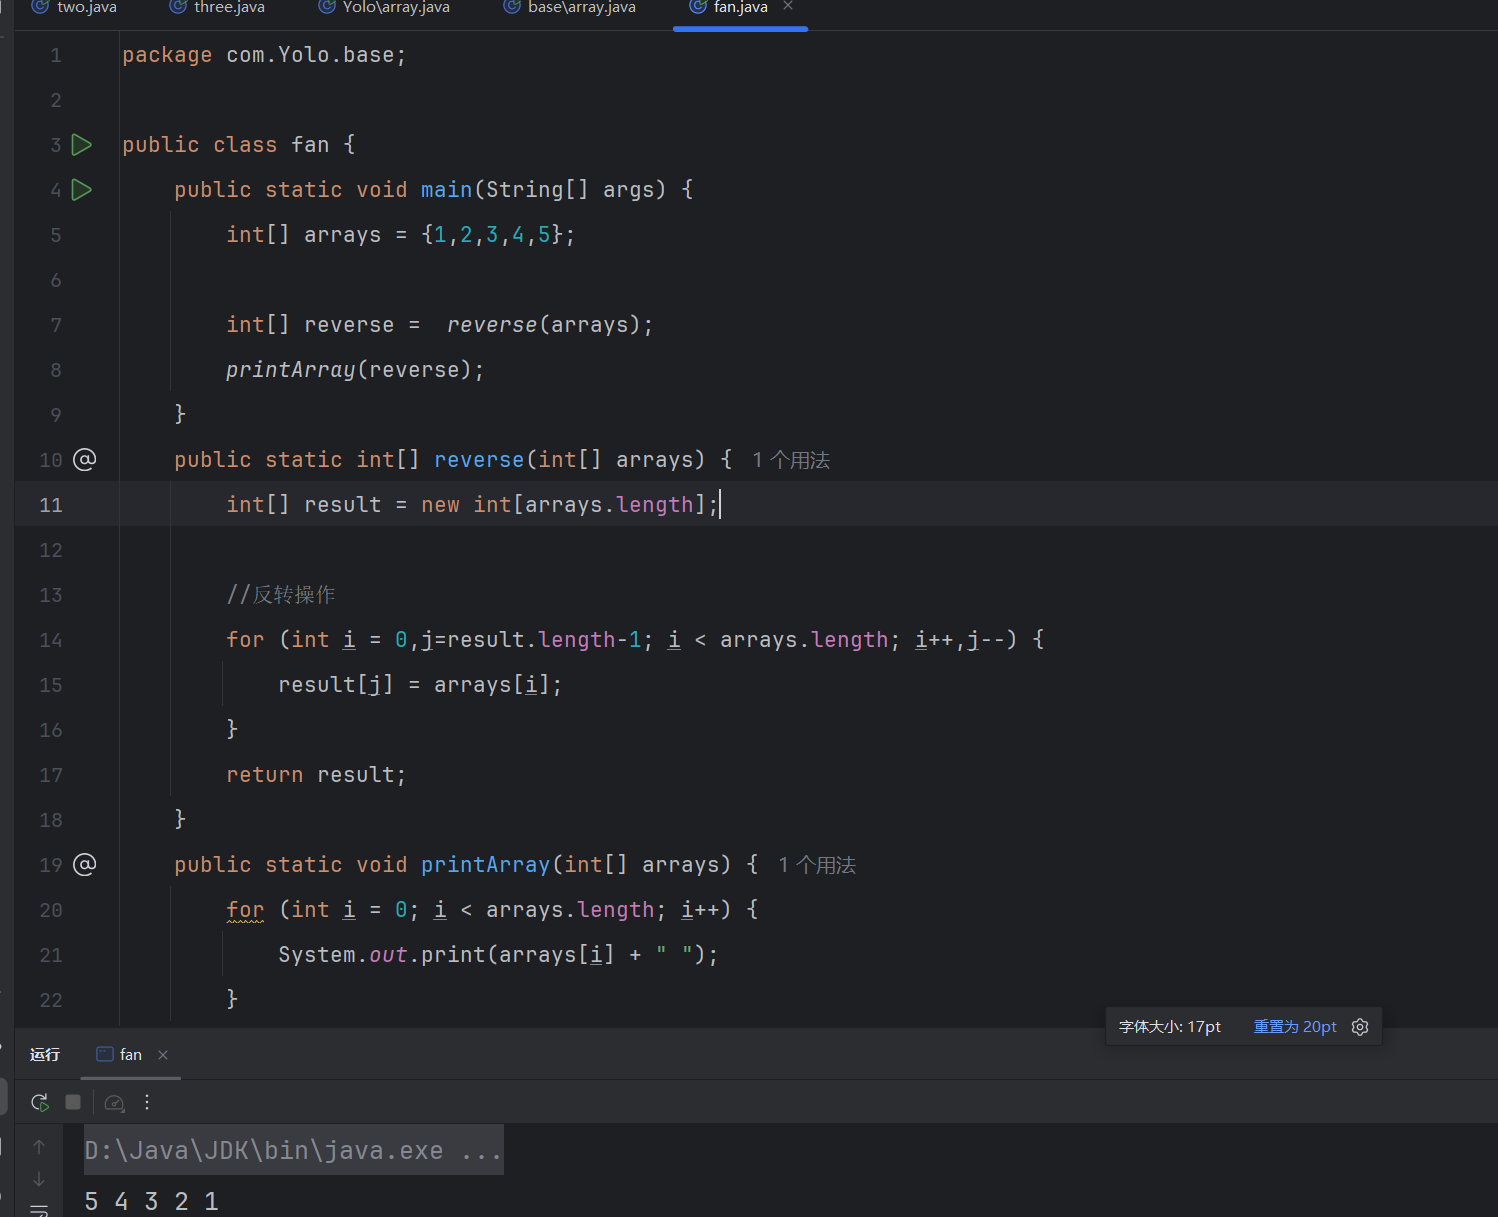Open font size settings gear
This screenshot has width=1498, height=1217.
1360,1027
